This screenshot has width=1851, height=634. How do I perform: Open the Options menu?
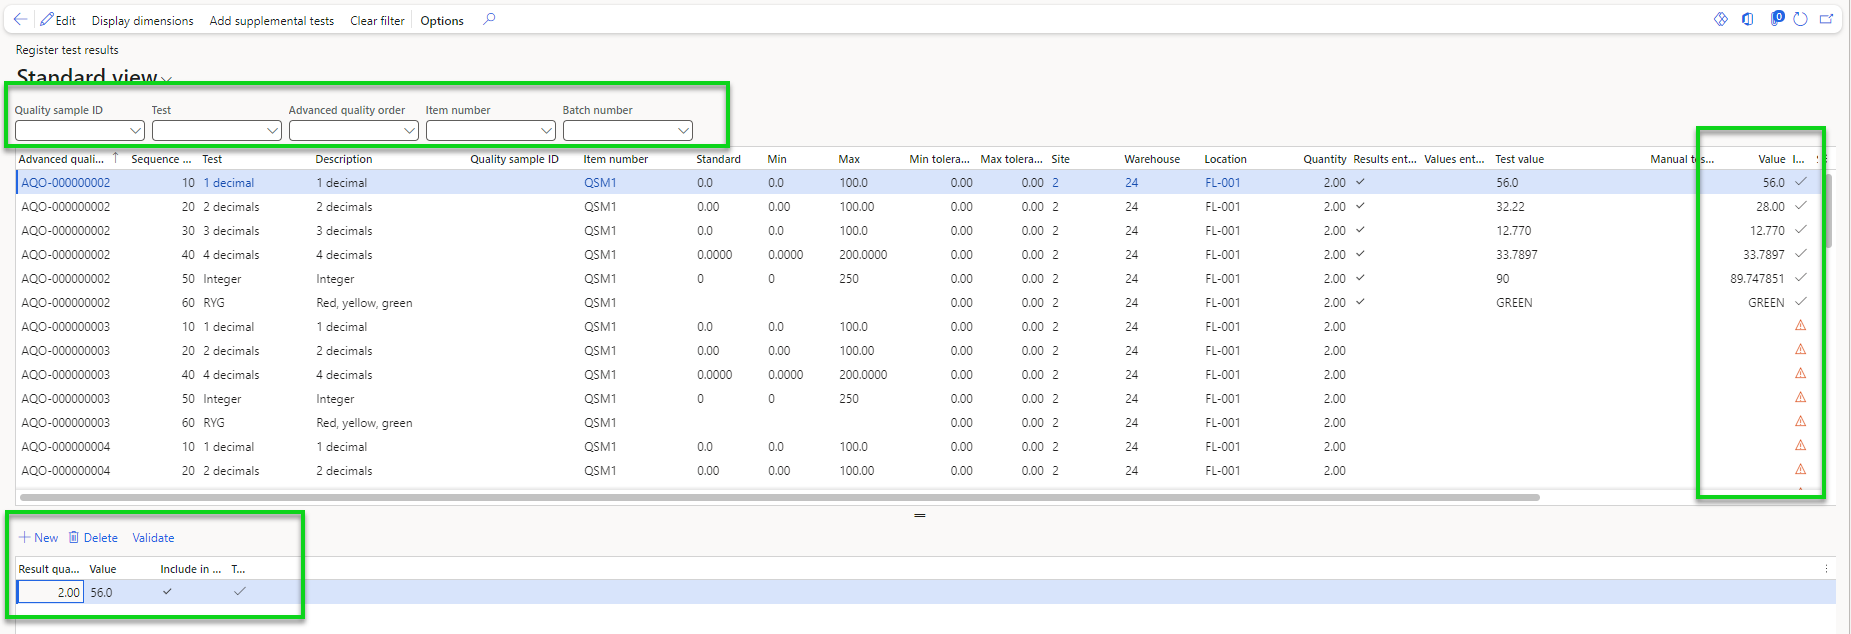[441, 21]
